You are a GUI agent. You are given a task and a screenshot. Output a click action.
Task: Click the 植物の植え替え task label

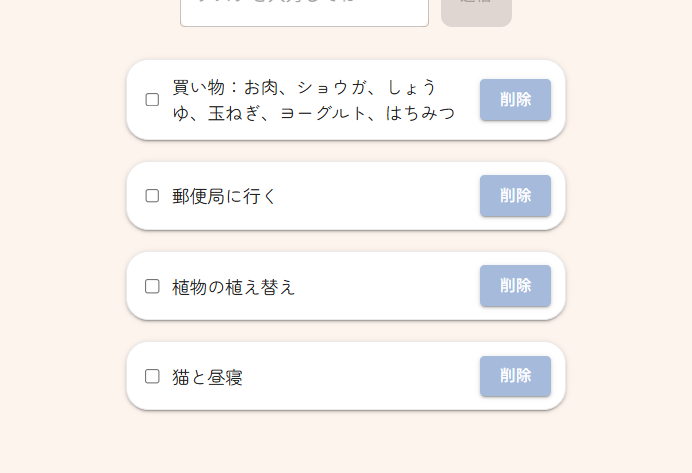(x=234, y=287)
